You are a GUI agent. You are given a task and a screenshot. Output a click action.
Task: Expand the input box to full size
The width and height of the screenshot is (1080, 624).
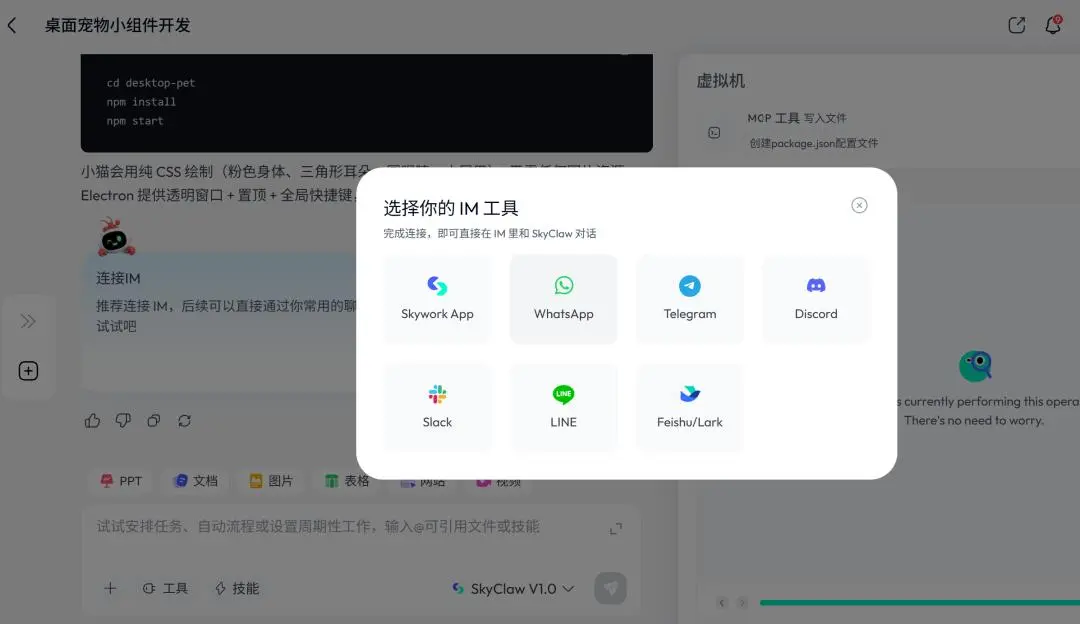click(x=616, y=528)
